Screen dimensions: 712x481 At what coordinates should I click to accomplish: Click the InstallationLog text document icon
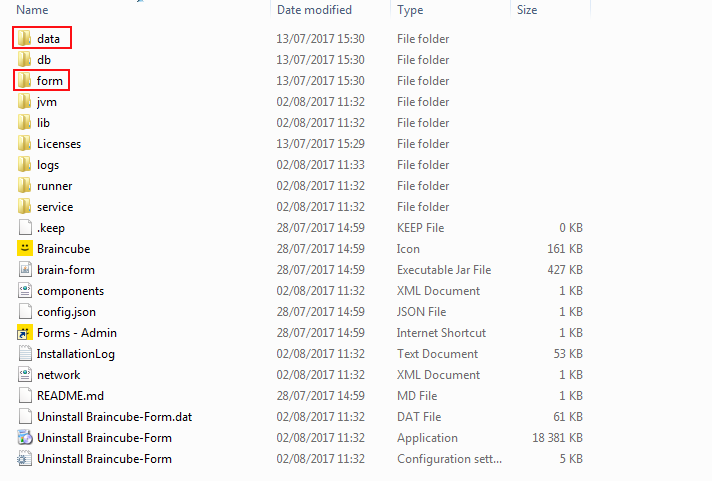pyautogui.click(x=25, y=354)
